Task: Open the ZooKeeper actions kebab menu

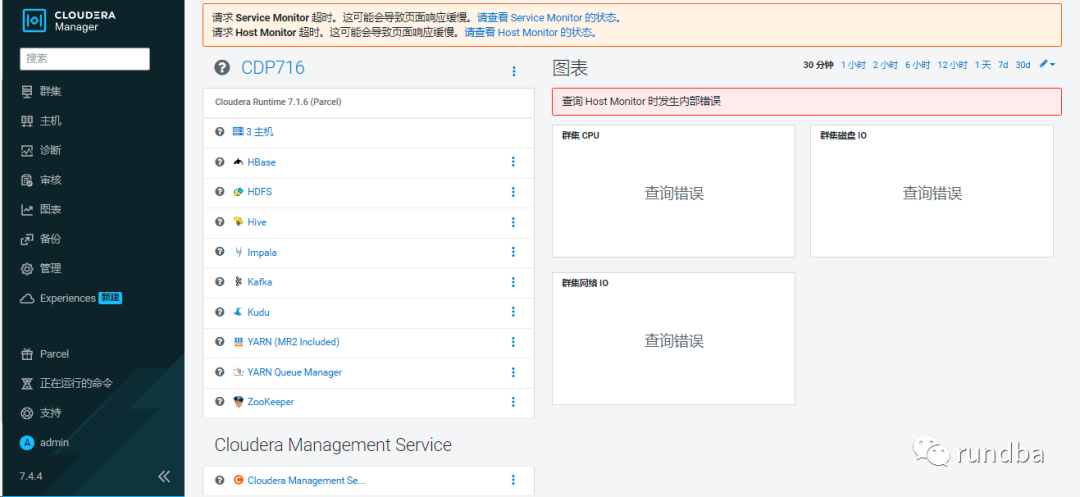Action: click(513, 402)
